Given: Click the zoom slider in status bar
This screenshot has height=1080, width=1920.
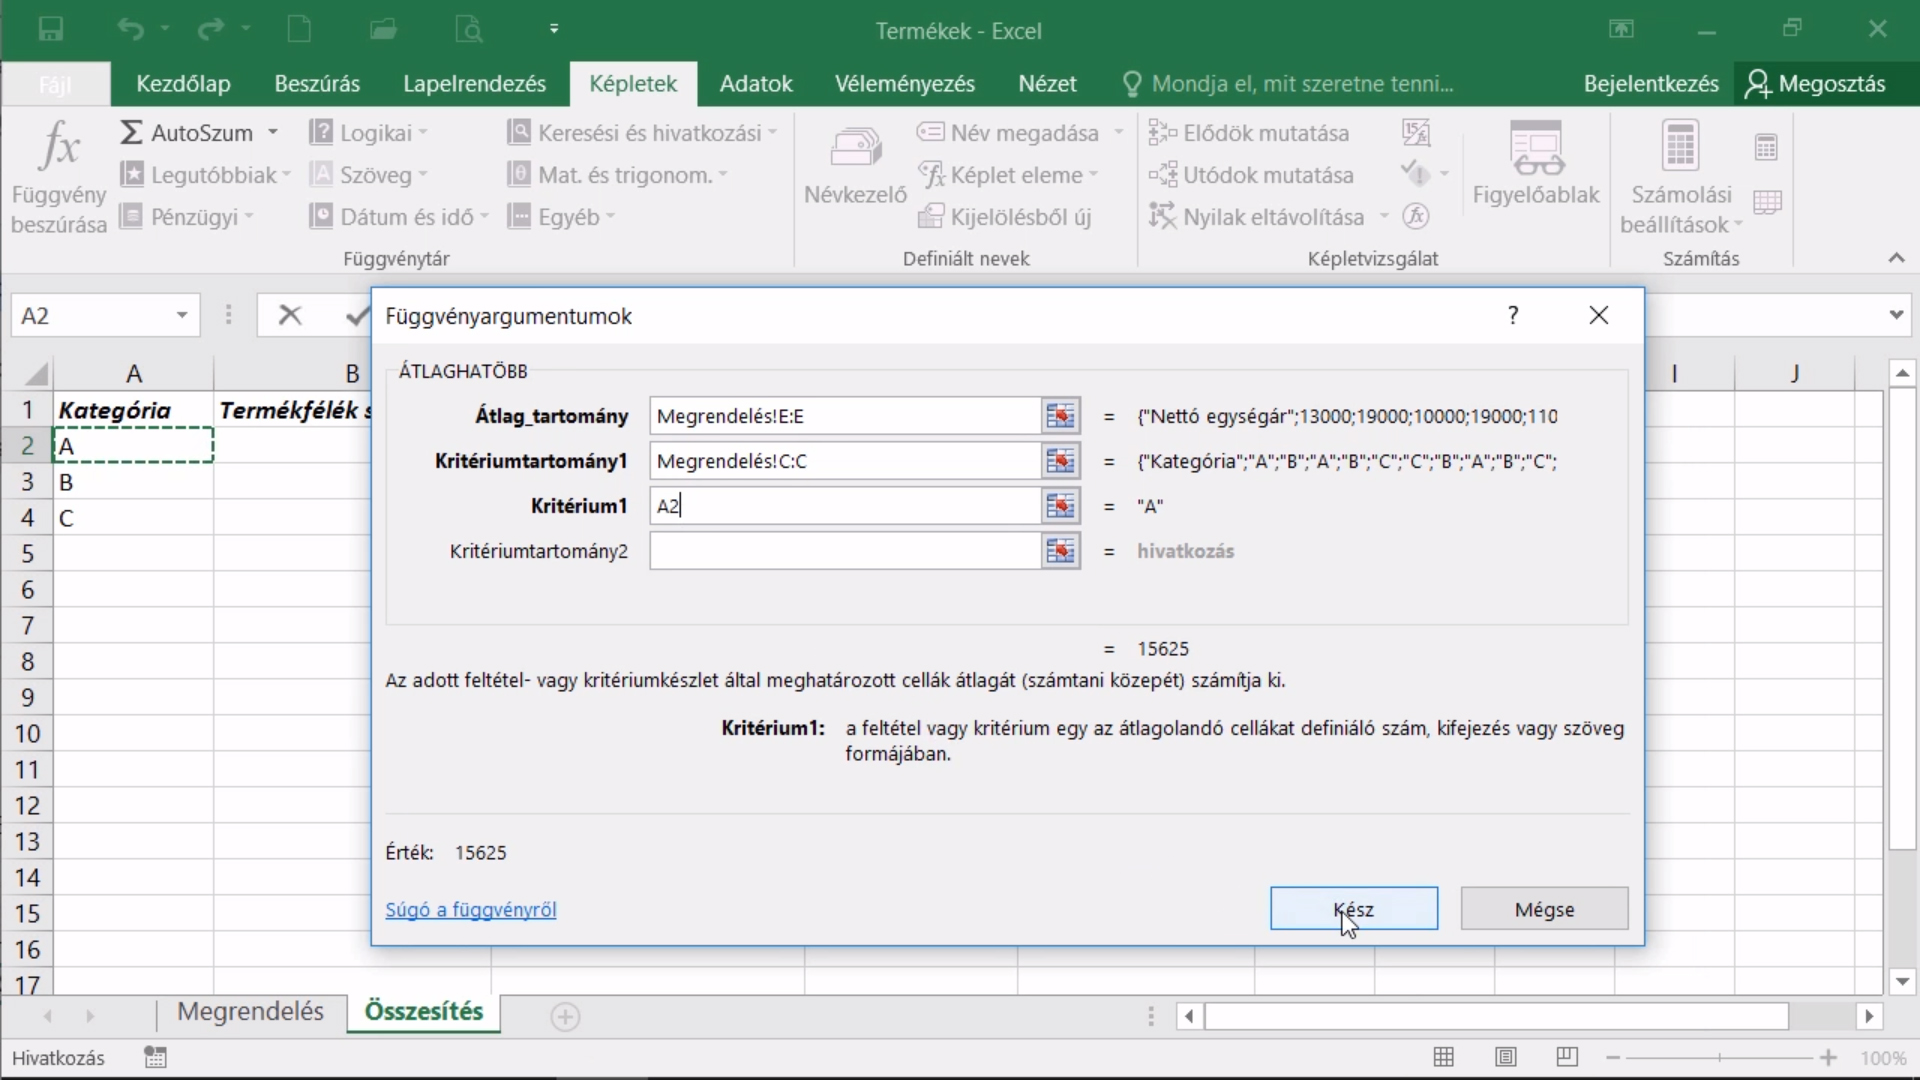Looking at the screenshot, I should [x=1720, y=1057].
